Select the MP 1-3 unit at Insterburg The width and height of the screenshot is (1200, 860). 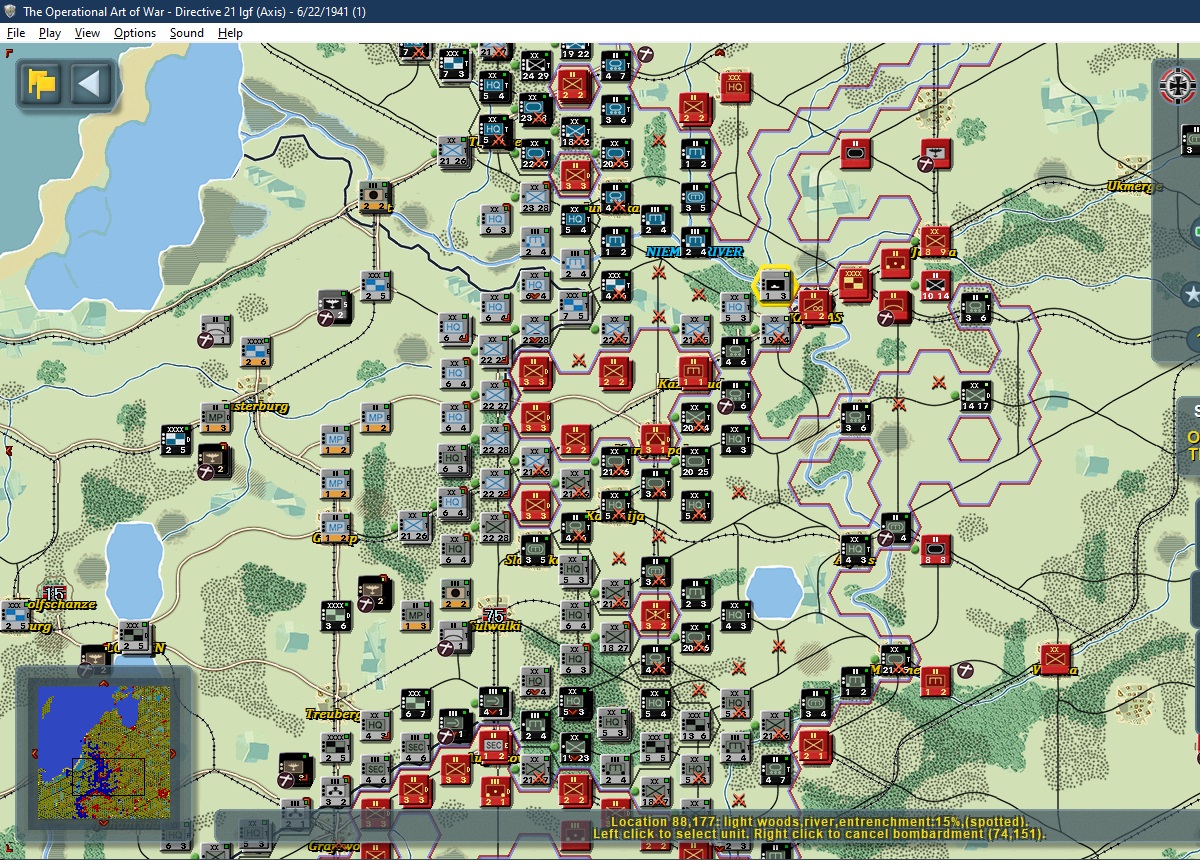[215, 419]
